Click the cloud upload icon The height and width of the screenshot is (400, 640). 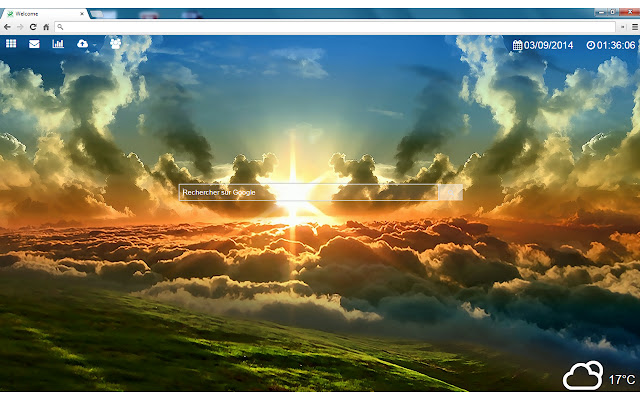[82, 43]
